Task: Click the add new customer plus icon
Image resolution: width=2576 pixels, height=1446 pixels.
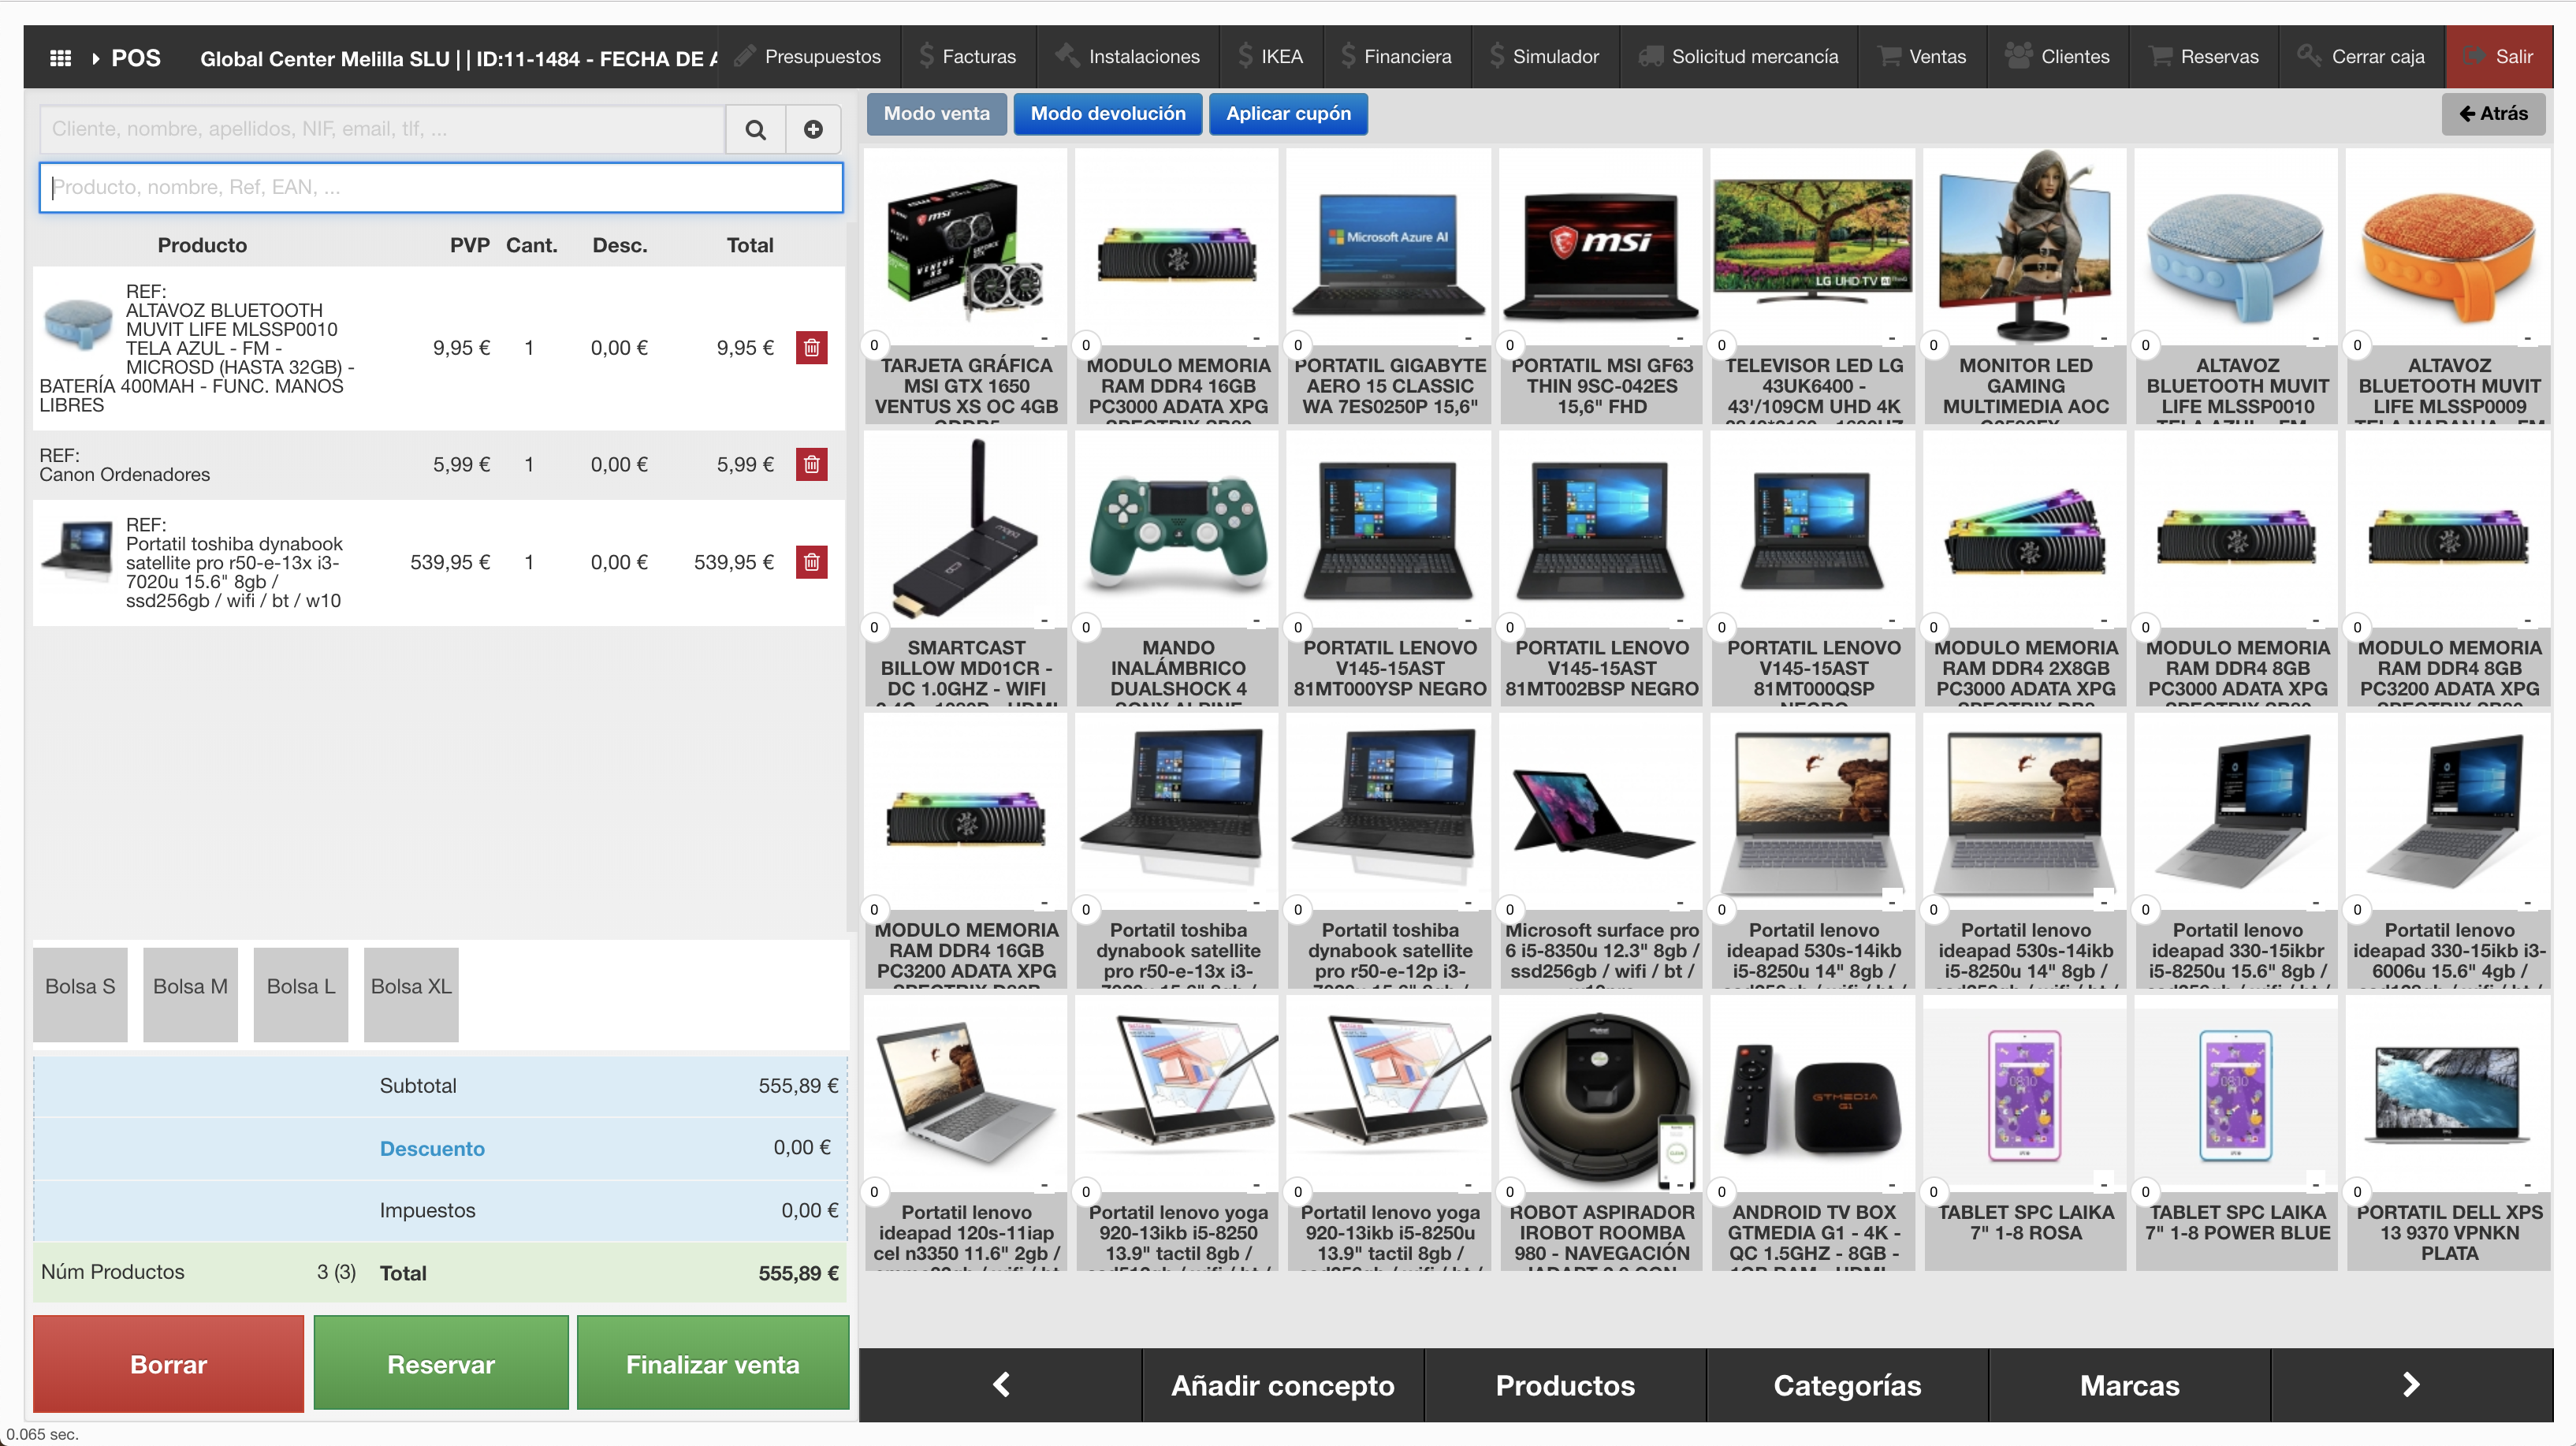Action: 813,130
